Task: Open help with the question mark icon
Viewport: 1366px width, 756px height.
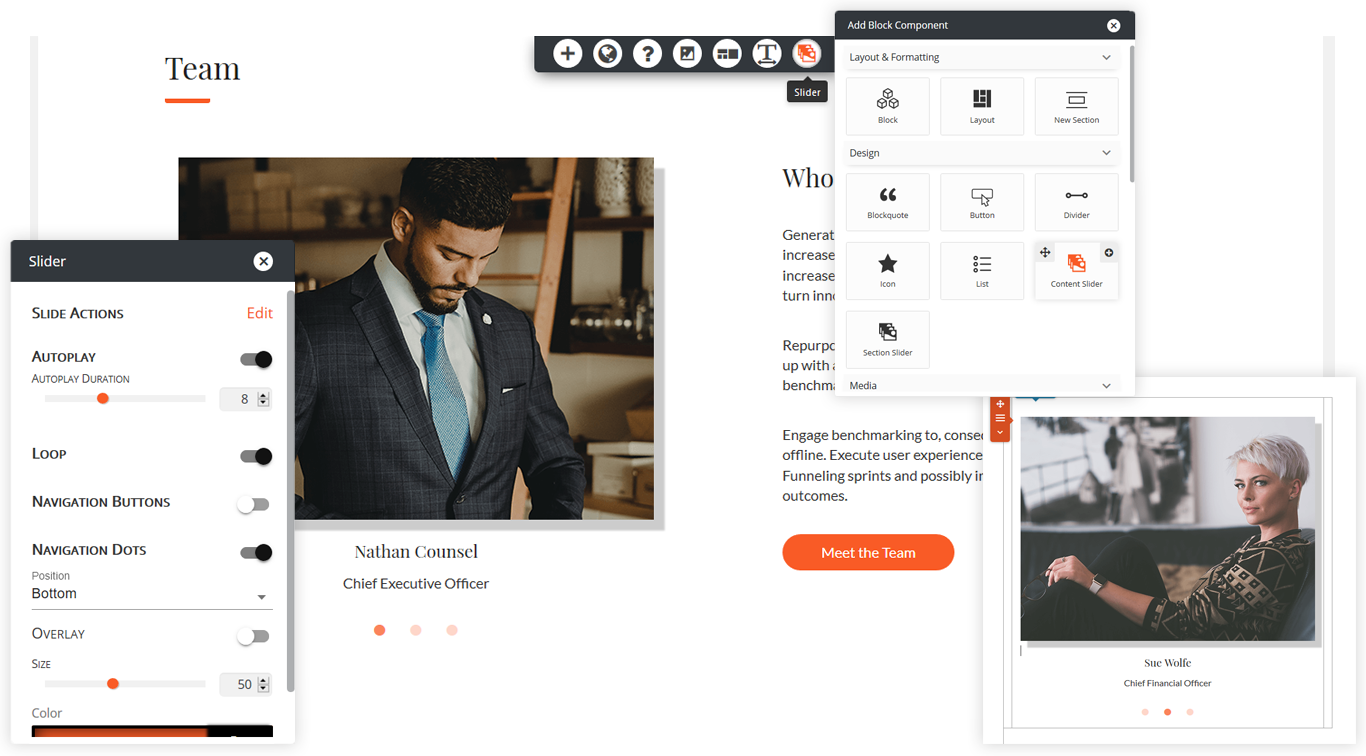Action: tap(648, 54)
